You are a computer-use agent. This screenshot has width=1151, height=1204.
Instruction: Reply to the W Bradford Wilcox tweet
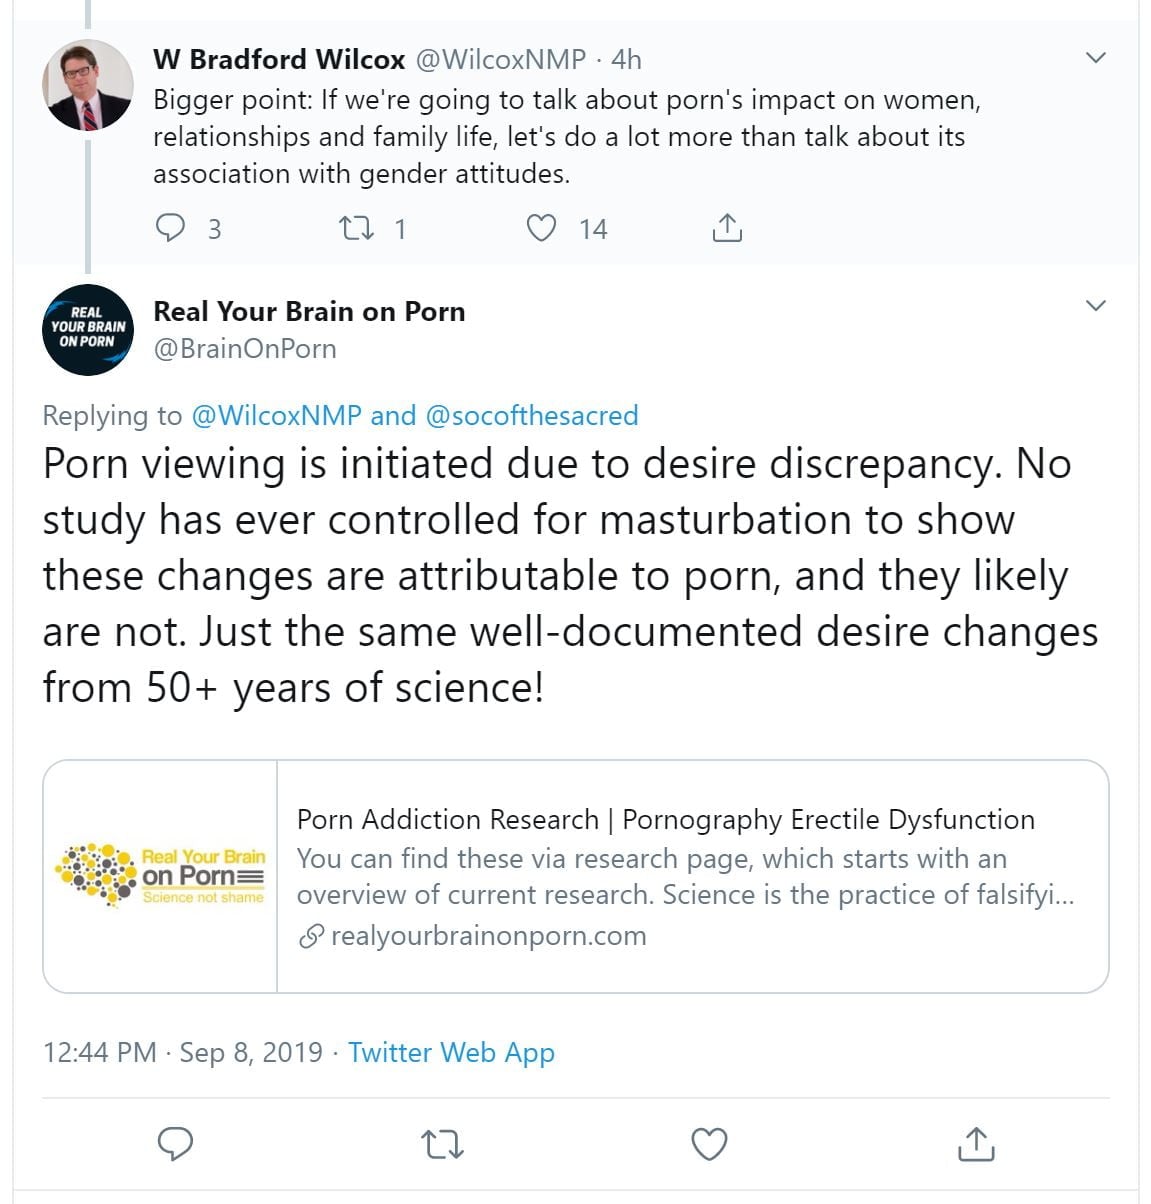coord(171,229)
